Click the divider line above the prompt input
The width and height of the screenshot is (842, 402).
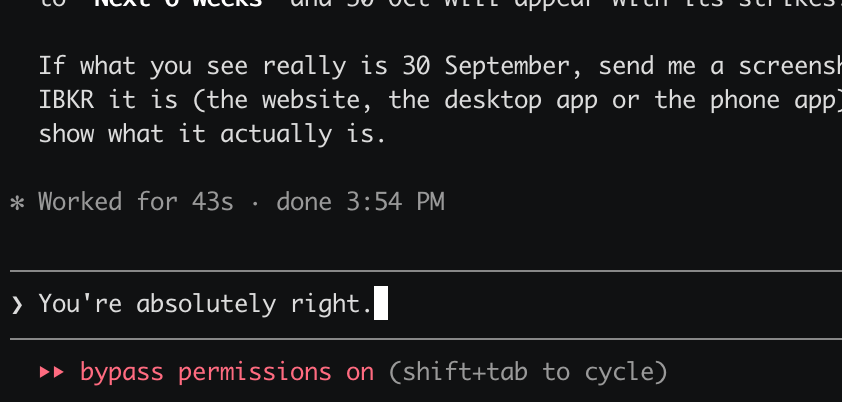[426, 272]
